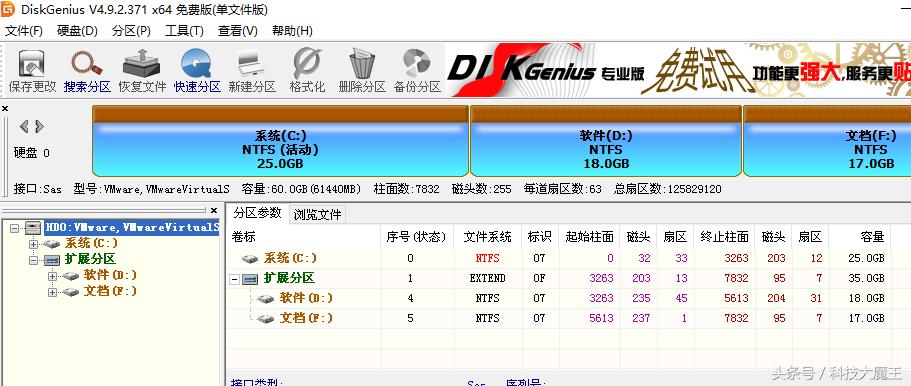
Task: Launch Quick Partition (快速分区) tool
Action: point(197,71)
